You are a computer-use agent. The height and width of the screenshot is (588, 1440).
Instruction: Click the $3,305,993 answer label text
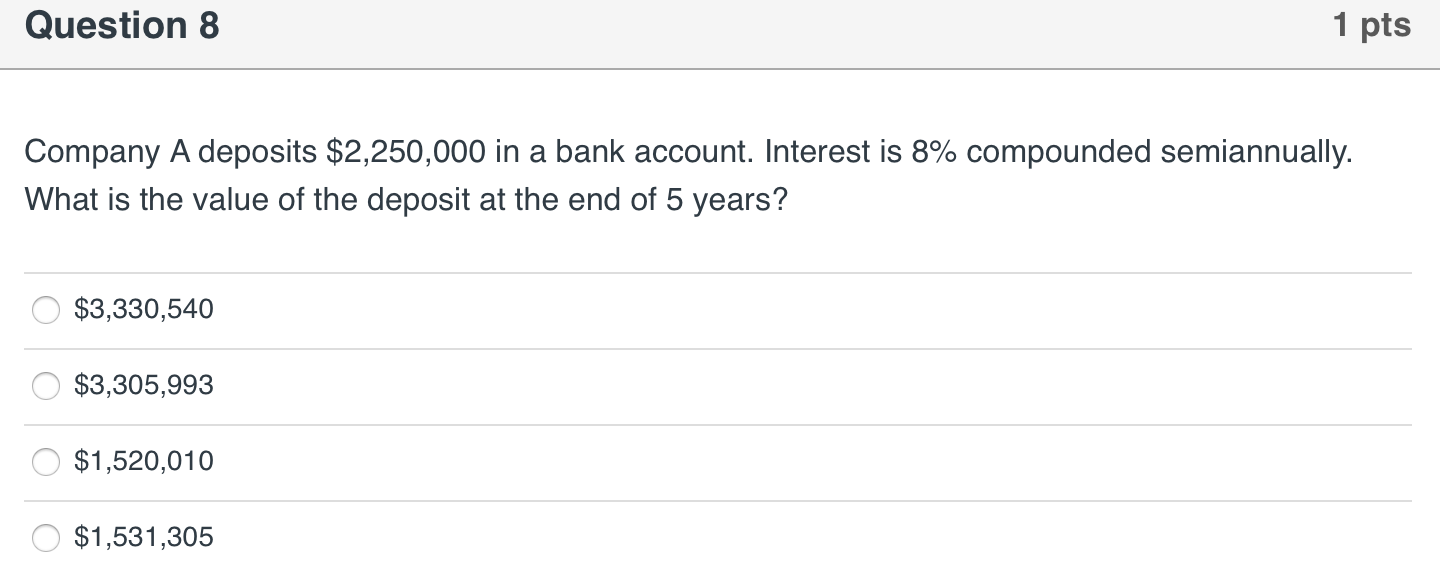tap(144, 386)
